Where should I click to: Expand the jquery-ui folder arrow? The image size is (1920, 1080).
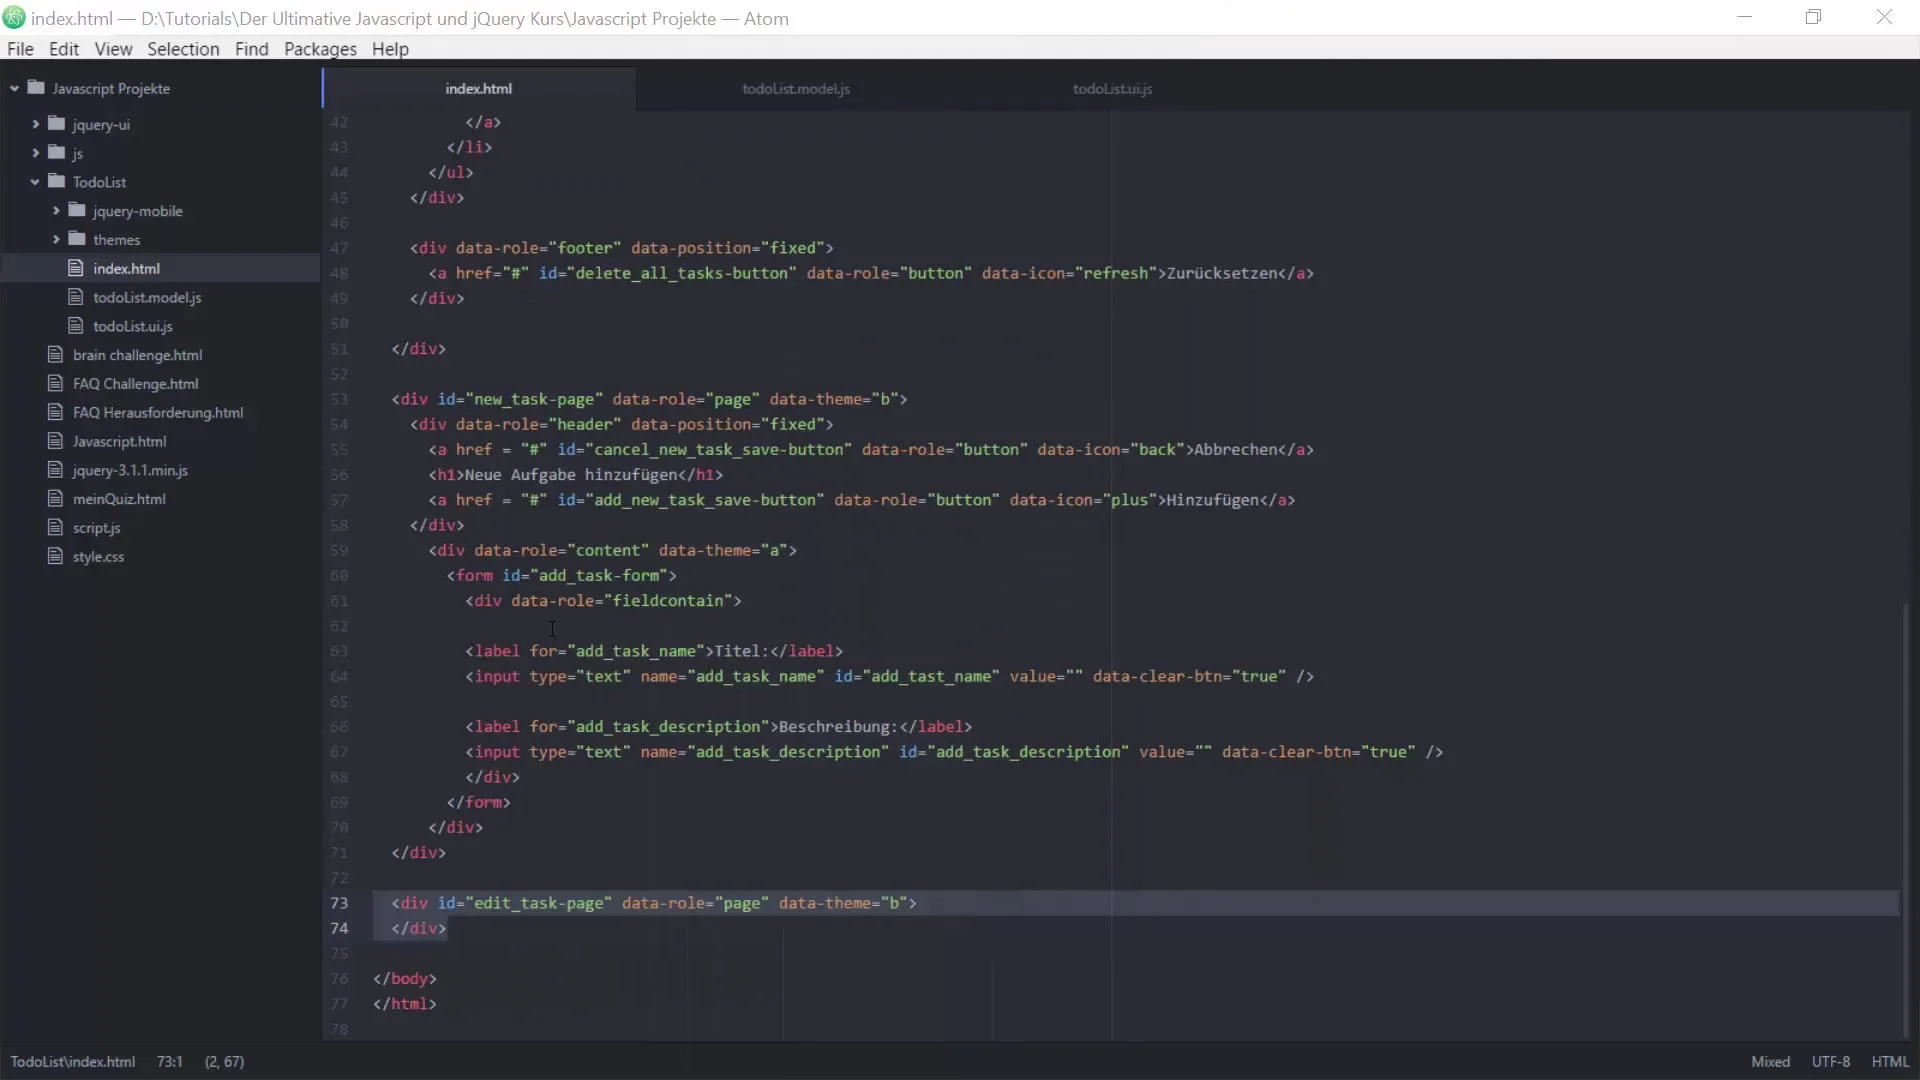(35, 124)
